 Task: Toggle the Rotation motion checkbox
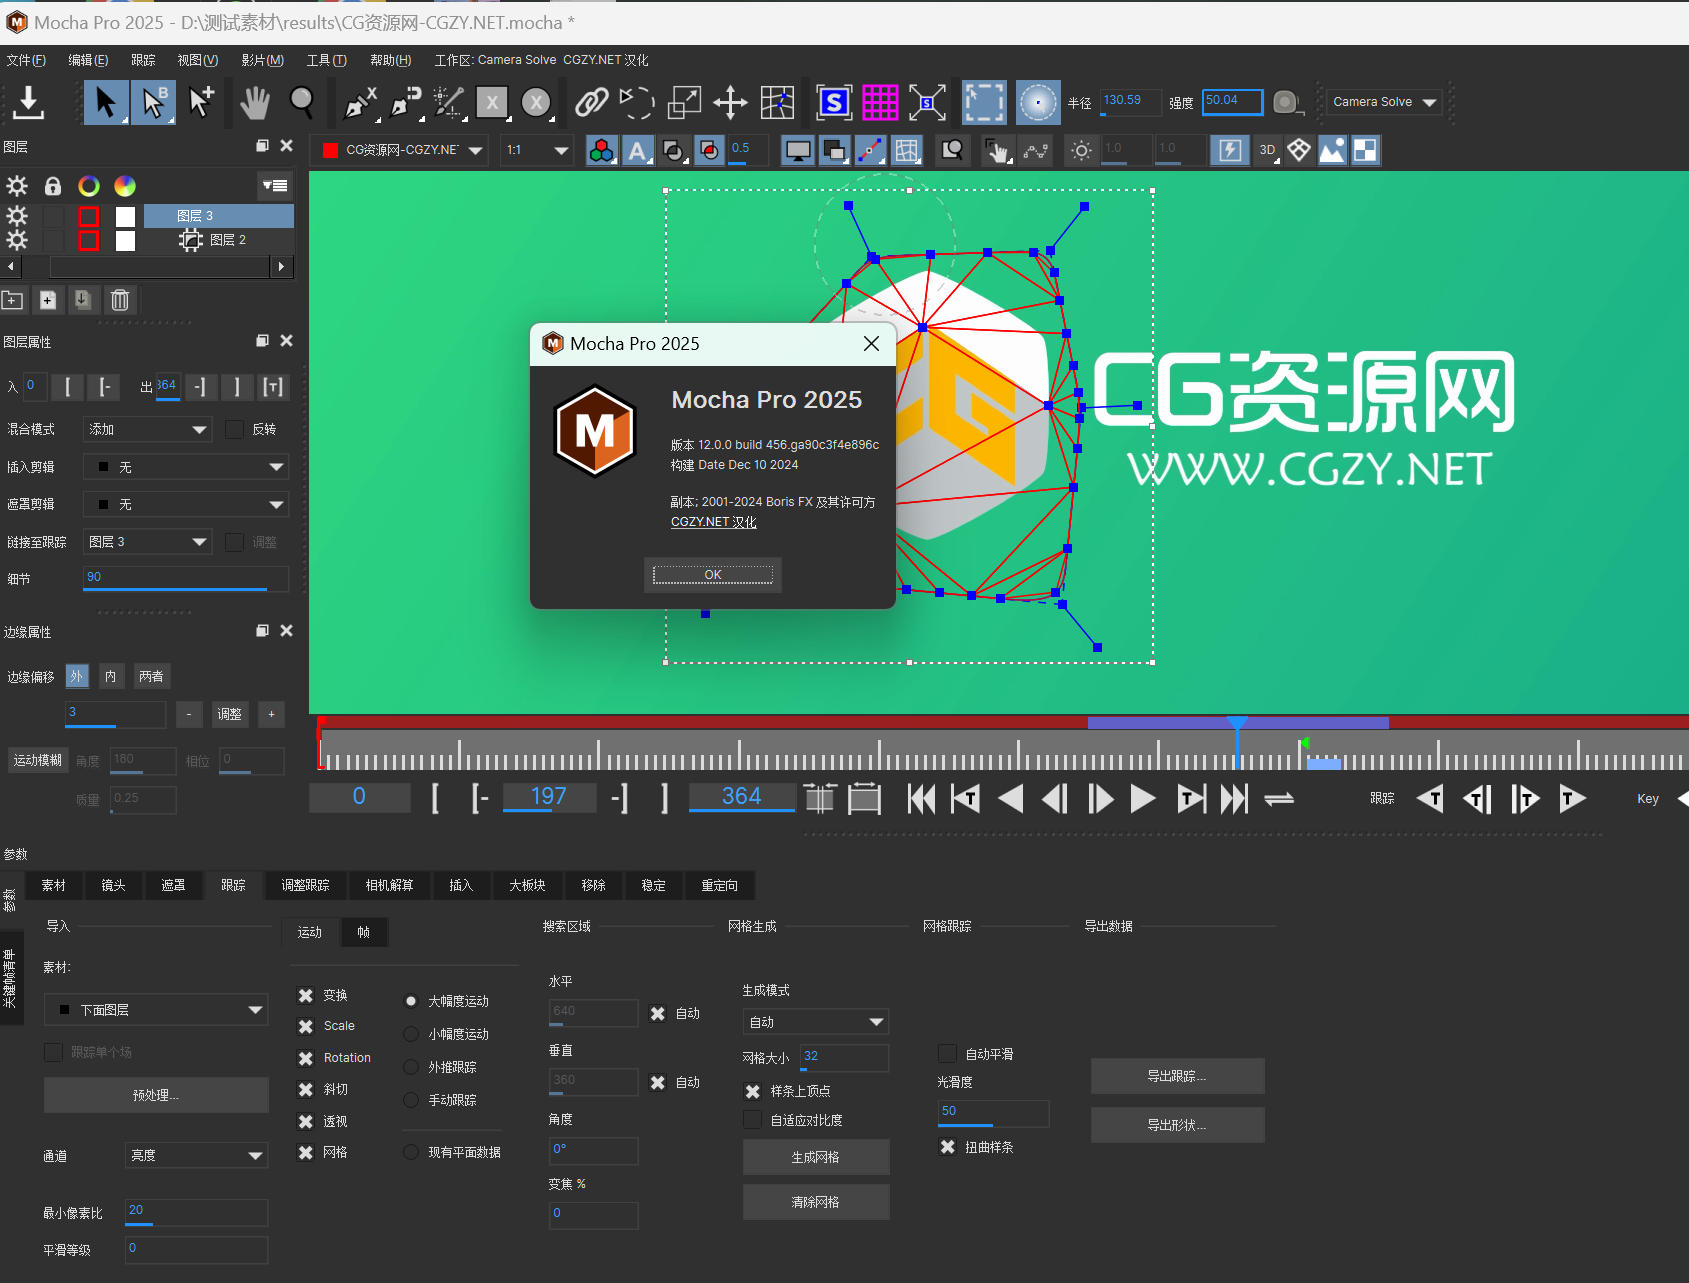click(306, 1058)
